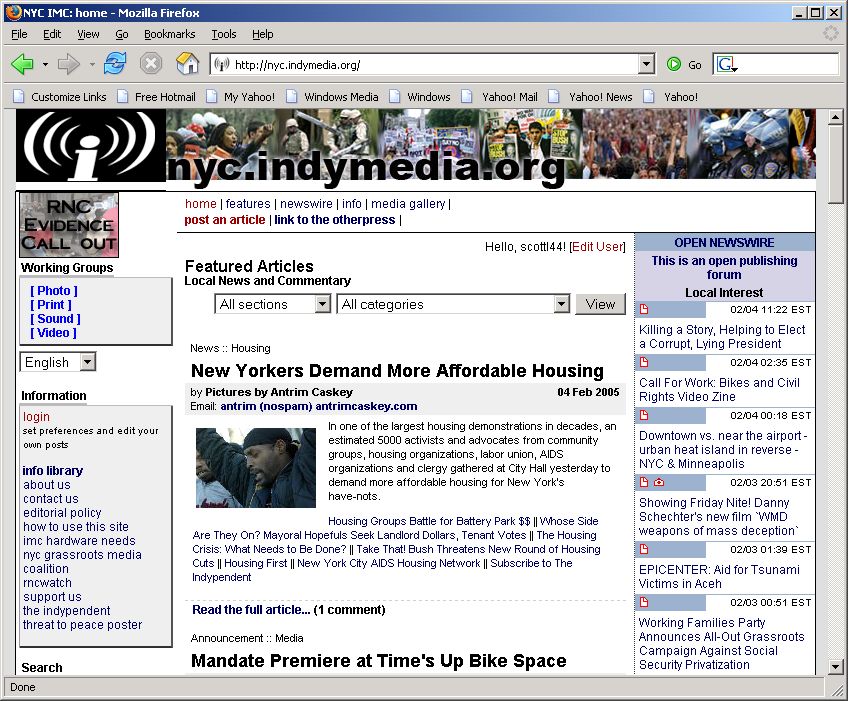This screenshot has width=848, height=701.
Task: Click document icon for 02/03 00:51 post
Action: [644, 602]
